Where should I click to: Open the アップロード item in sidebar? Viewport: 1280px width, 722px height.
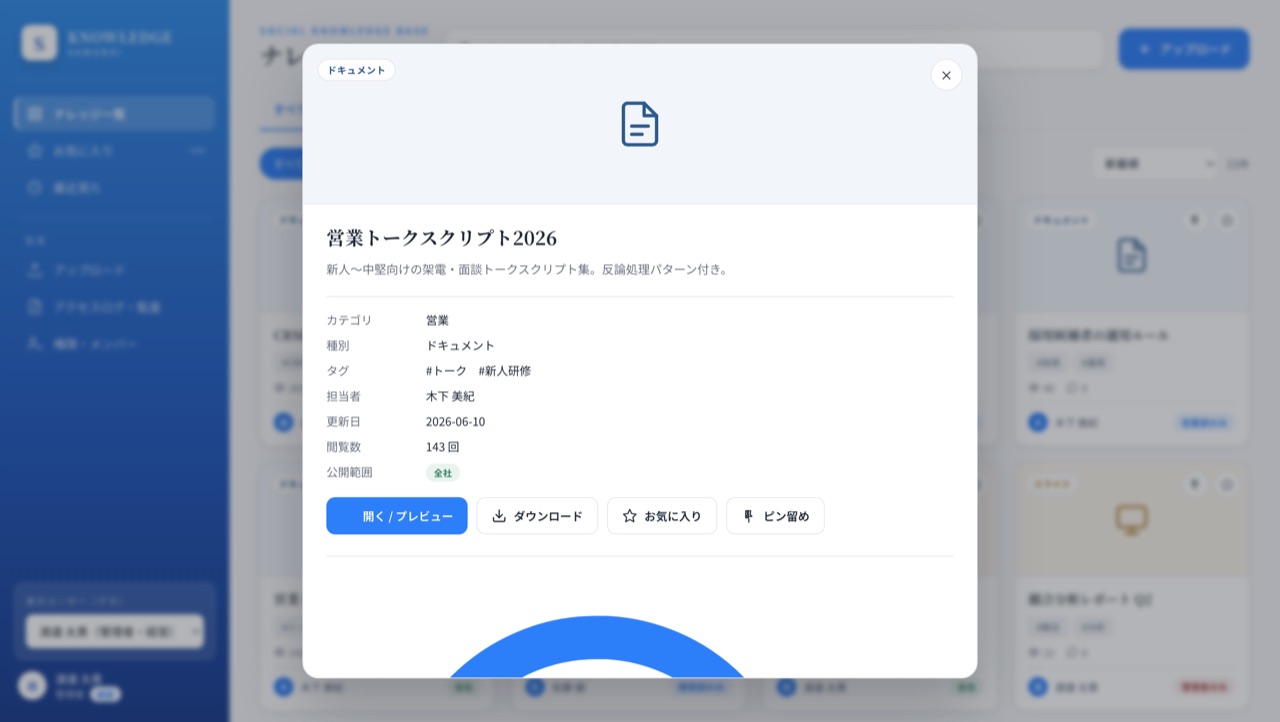pos(114,270)
